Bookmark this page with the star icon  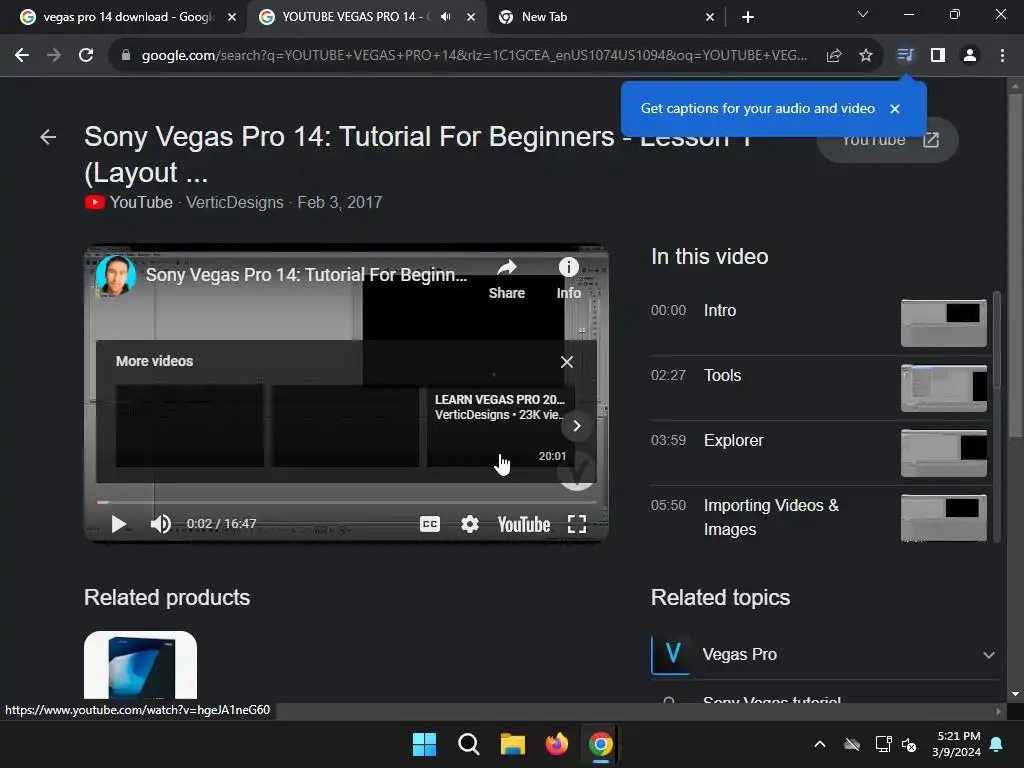[866, 56]
